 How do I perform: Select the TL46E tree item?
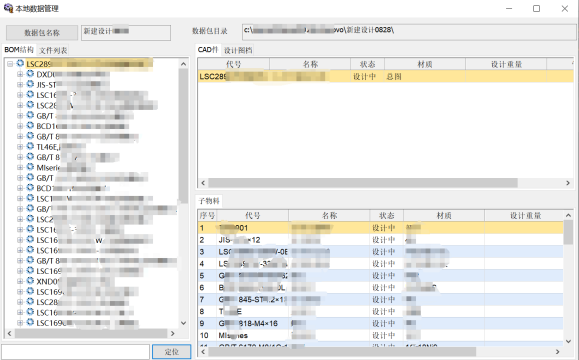[x=61, y=147]
